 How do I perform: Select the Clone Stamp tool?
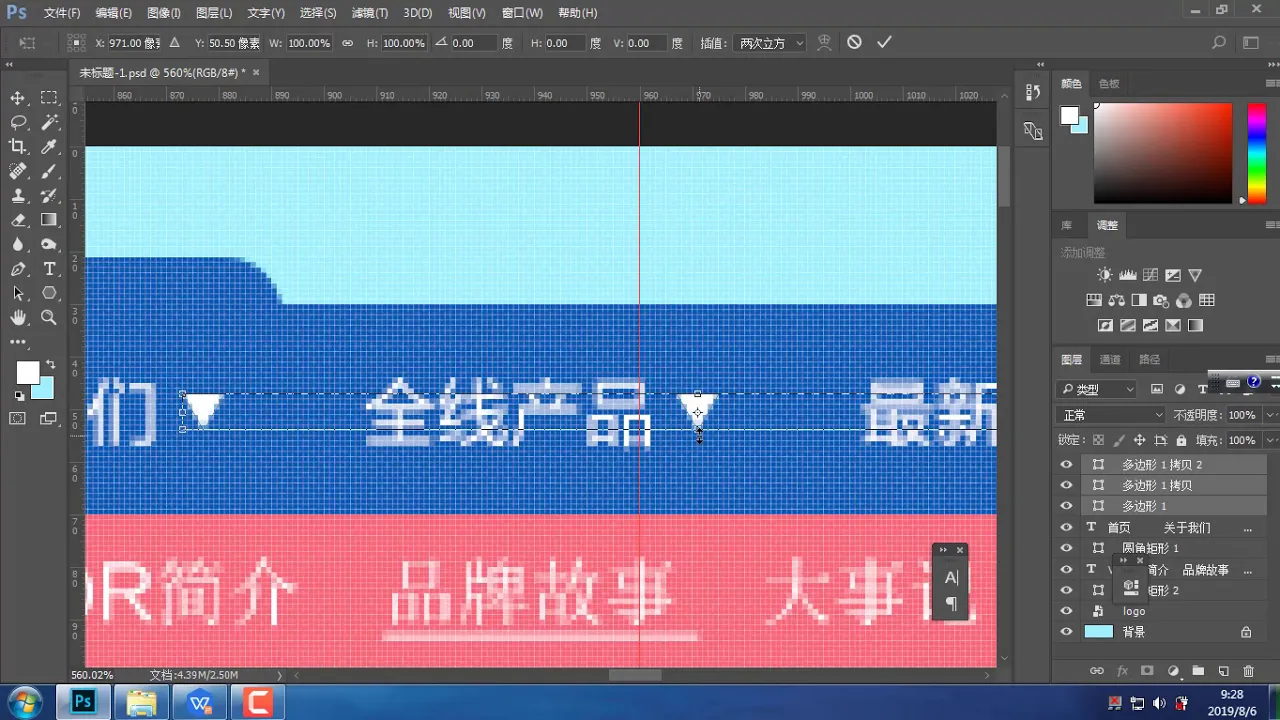pyautogui.click(x=18, y=196)
